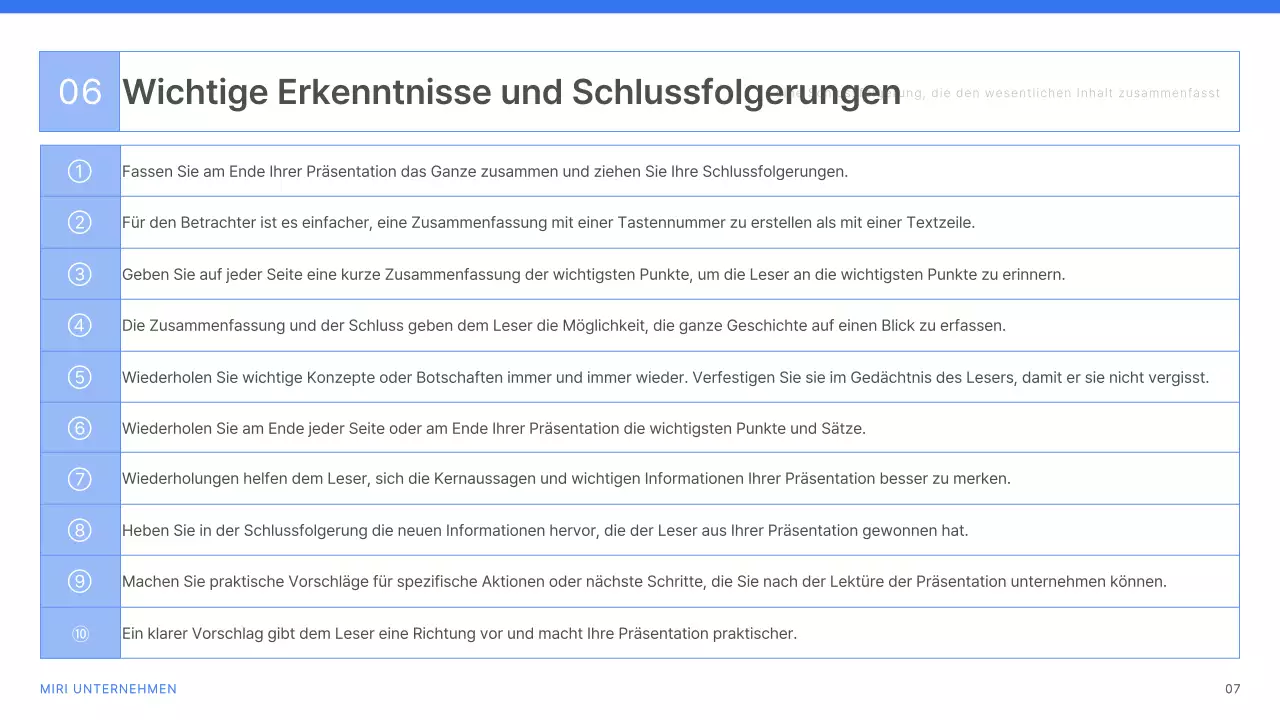Select the circled number 1 marker
This screenshot has height=720, width=1280.
(79, 171)
